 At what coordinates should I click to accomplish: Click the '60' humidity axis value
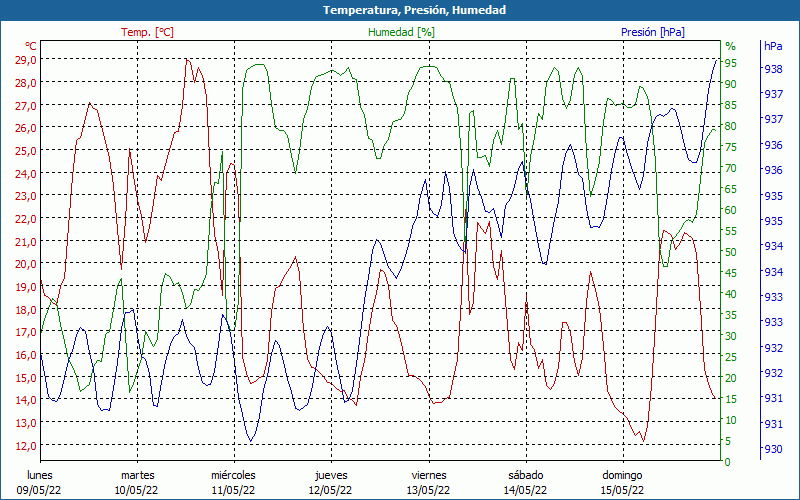point(731,210)
